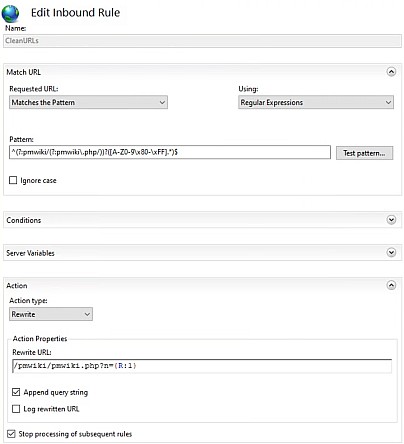Click the Server Variables header text
This screenshot has height=444, width=404.
[30, 253]
